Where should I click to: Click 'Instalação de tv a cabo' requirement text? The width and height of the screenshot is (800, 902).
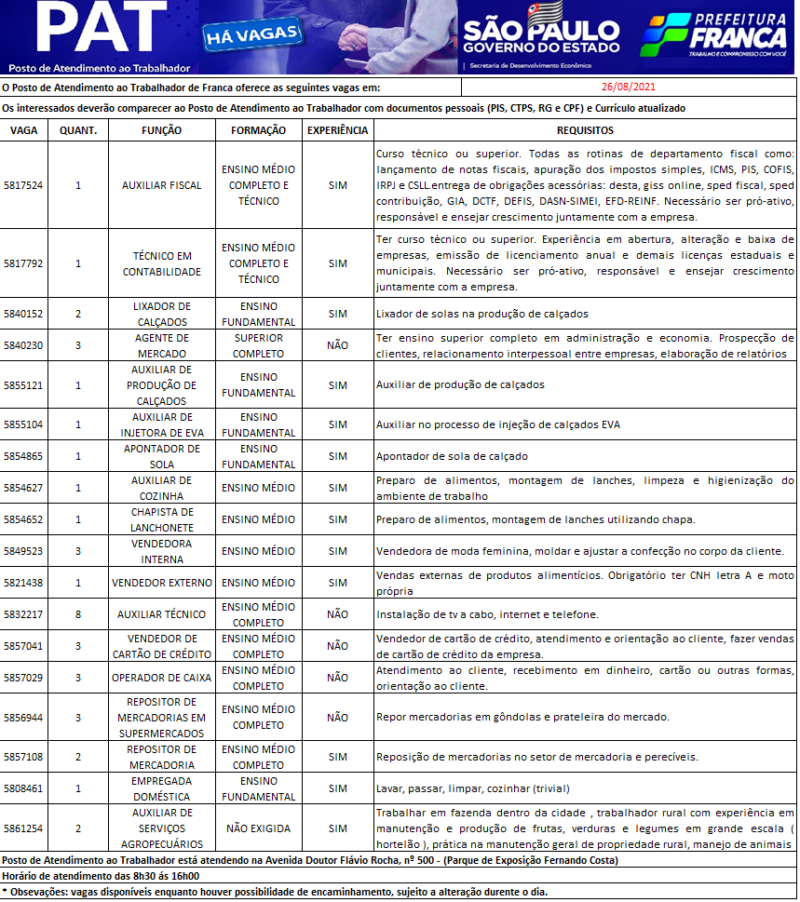(x=487, y=614)
